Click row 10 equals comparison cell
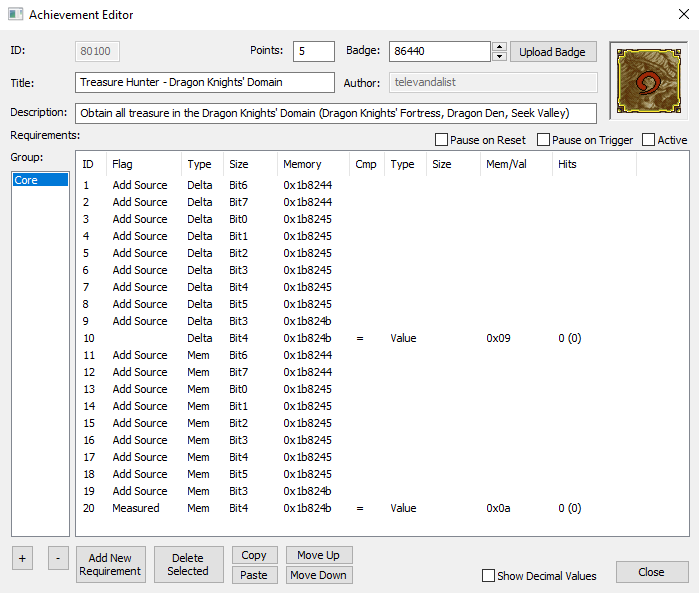Image resolution: width=699 pixels, height=593 pixels. click(360, 338)
